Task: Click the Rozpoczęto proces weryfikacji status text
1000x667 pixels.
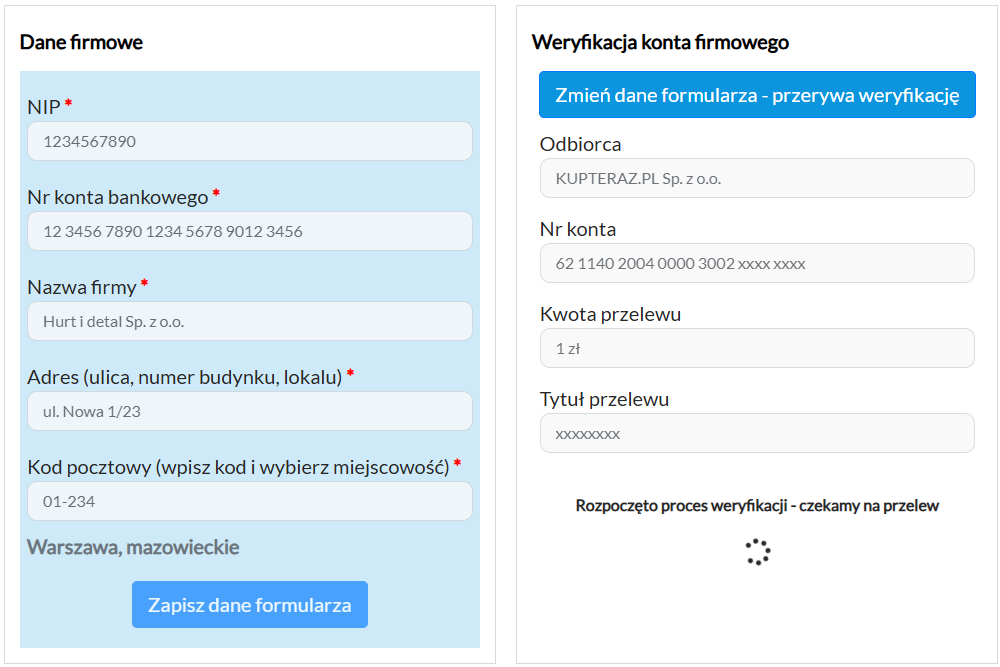Action: pyautogui.click(x=757, y=507)
